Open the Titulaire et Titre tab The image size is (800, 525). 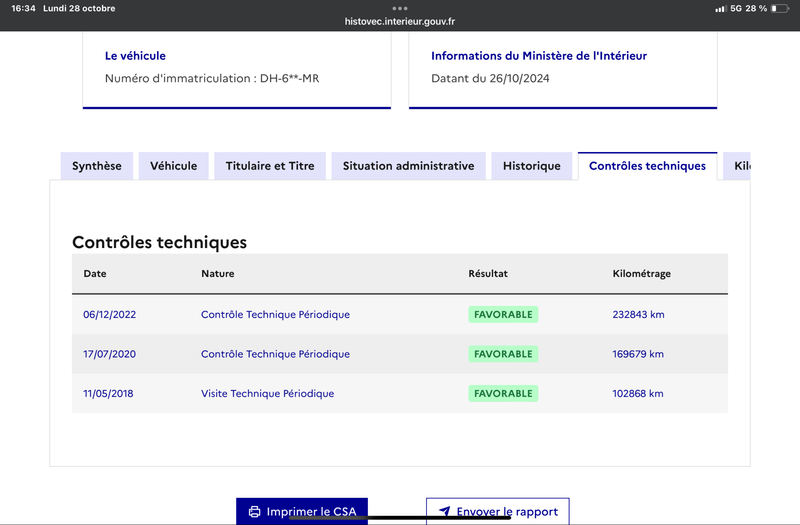[270, 166]
